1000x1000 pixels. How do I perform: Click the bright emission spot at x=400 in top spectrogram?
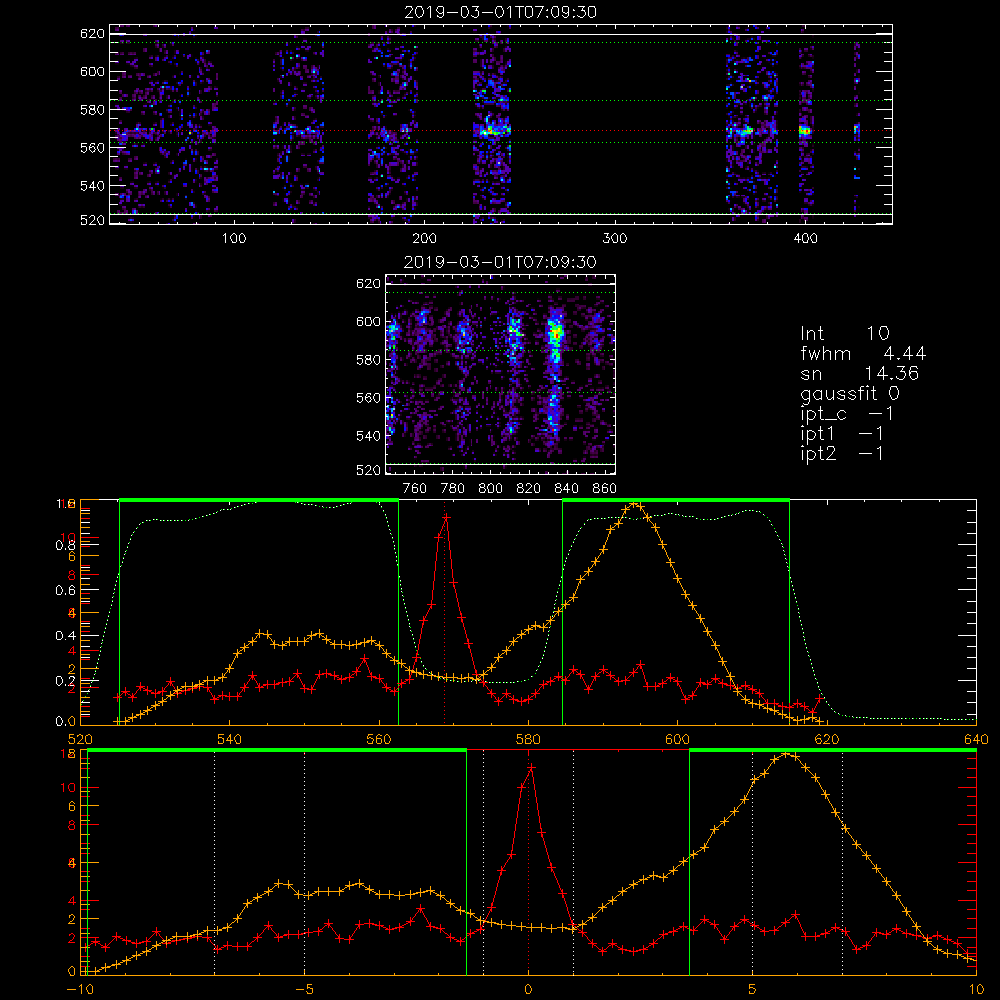coord(805,131)
